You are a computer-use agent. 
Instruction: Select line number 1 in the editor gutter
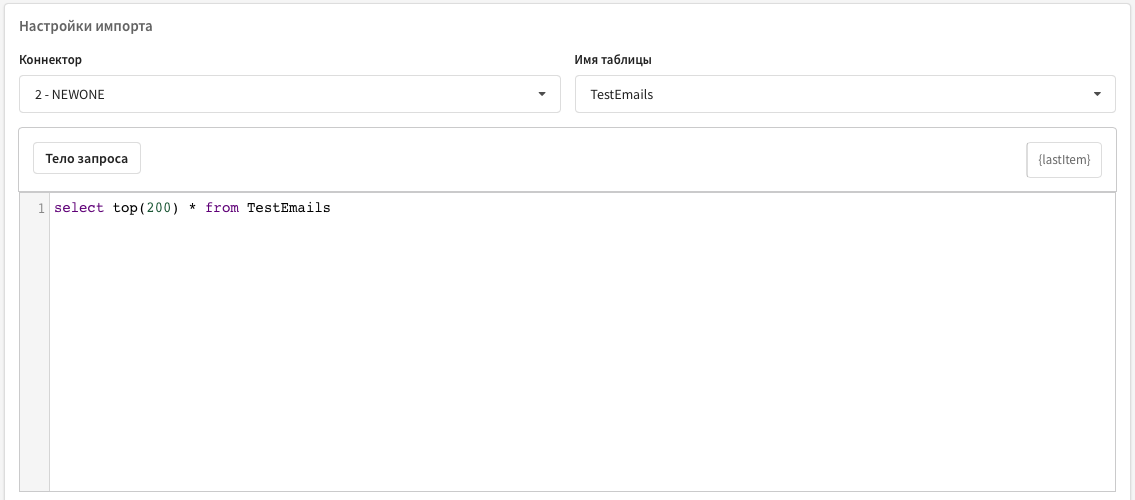[x=41, y=208]
